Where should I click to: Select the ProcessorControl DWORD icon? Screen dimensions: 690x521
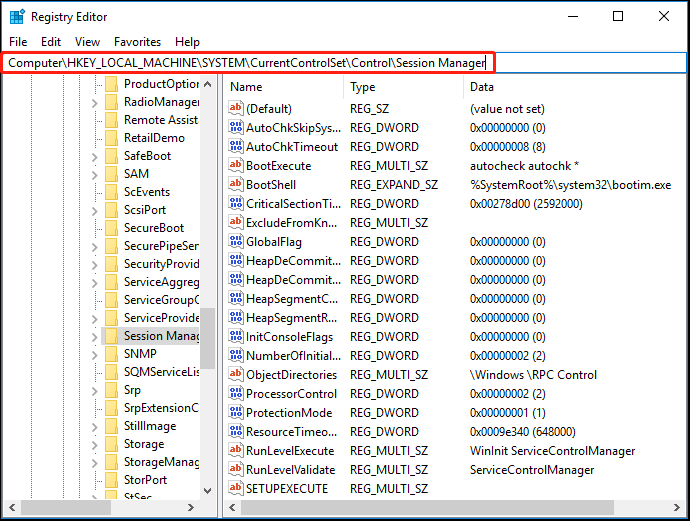[x=236, y=393]
